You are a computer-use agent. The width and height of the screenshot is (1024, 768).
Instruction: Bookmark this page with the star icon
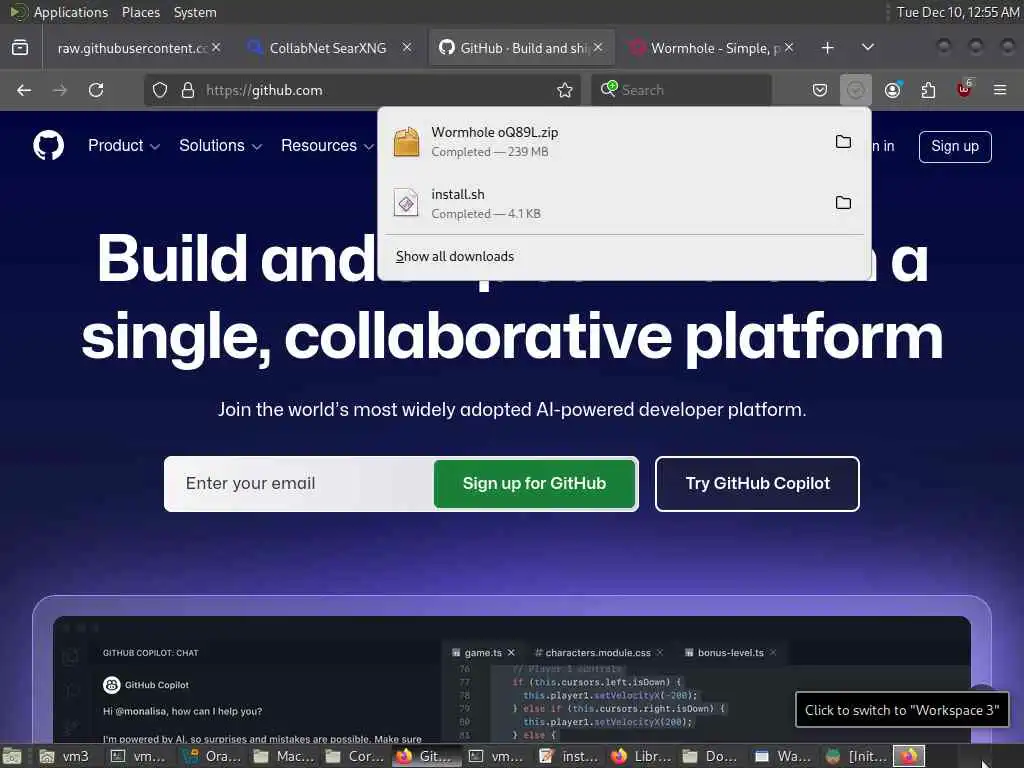(565, 90)
